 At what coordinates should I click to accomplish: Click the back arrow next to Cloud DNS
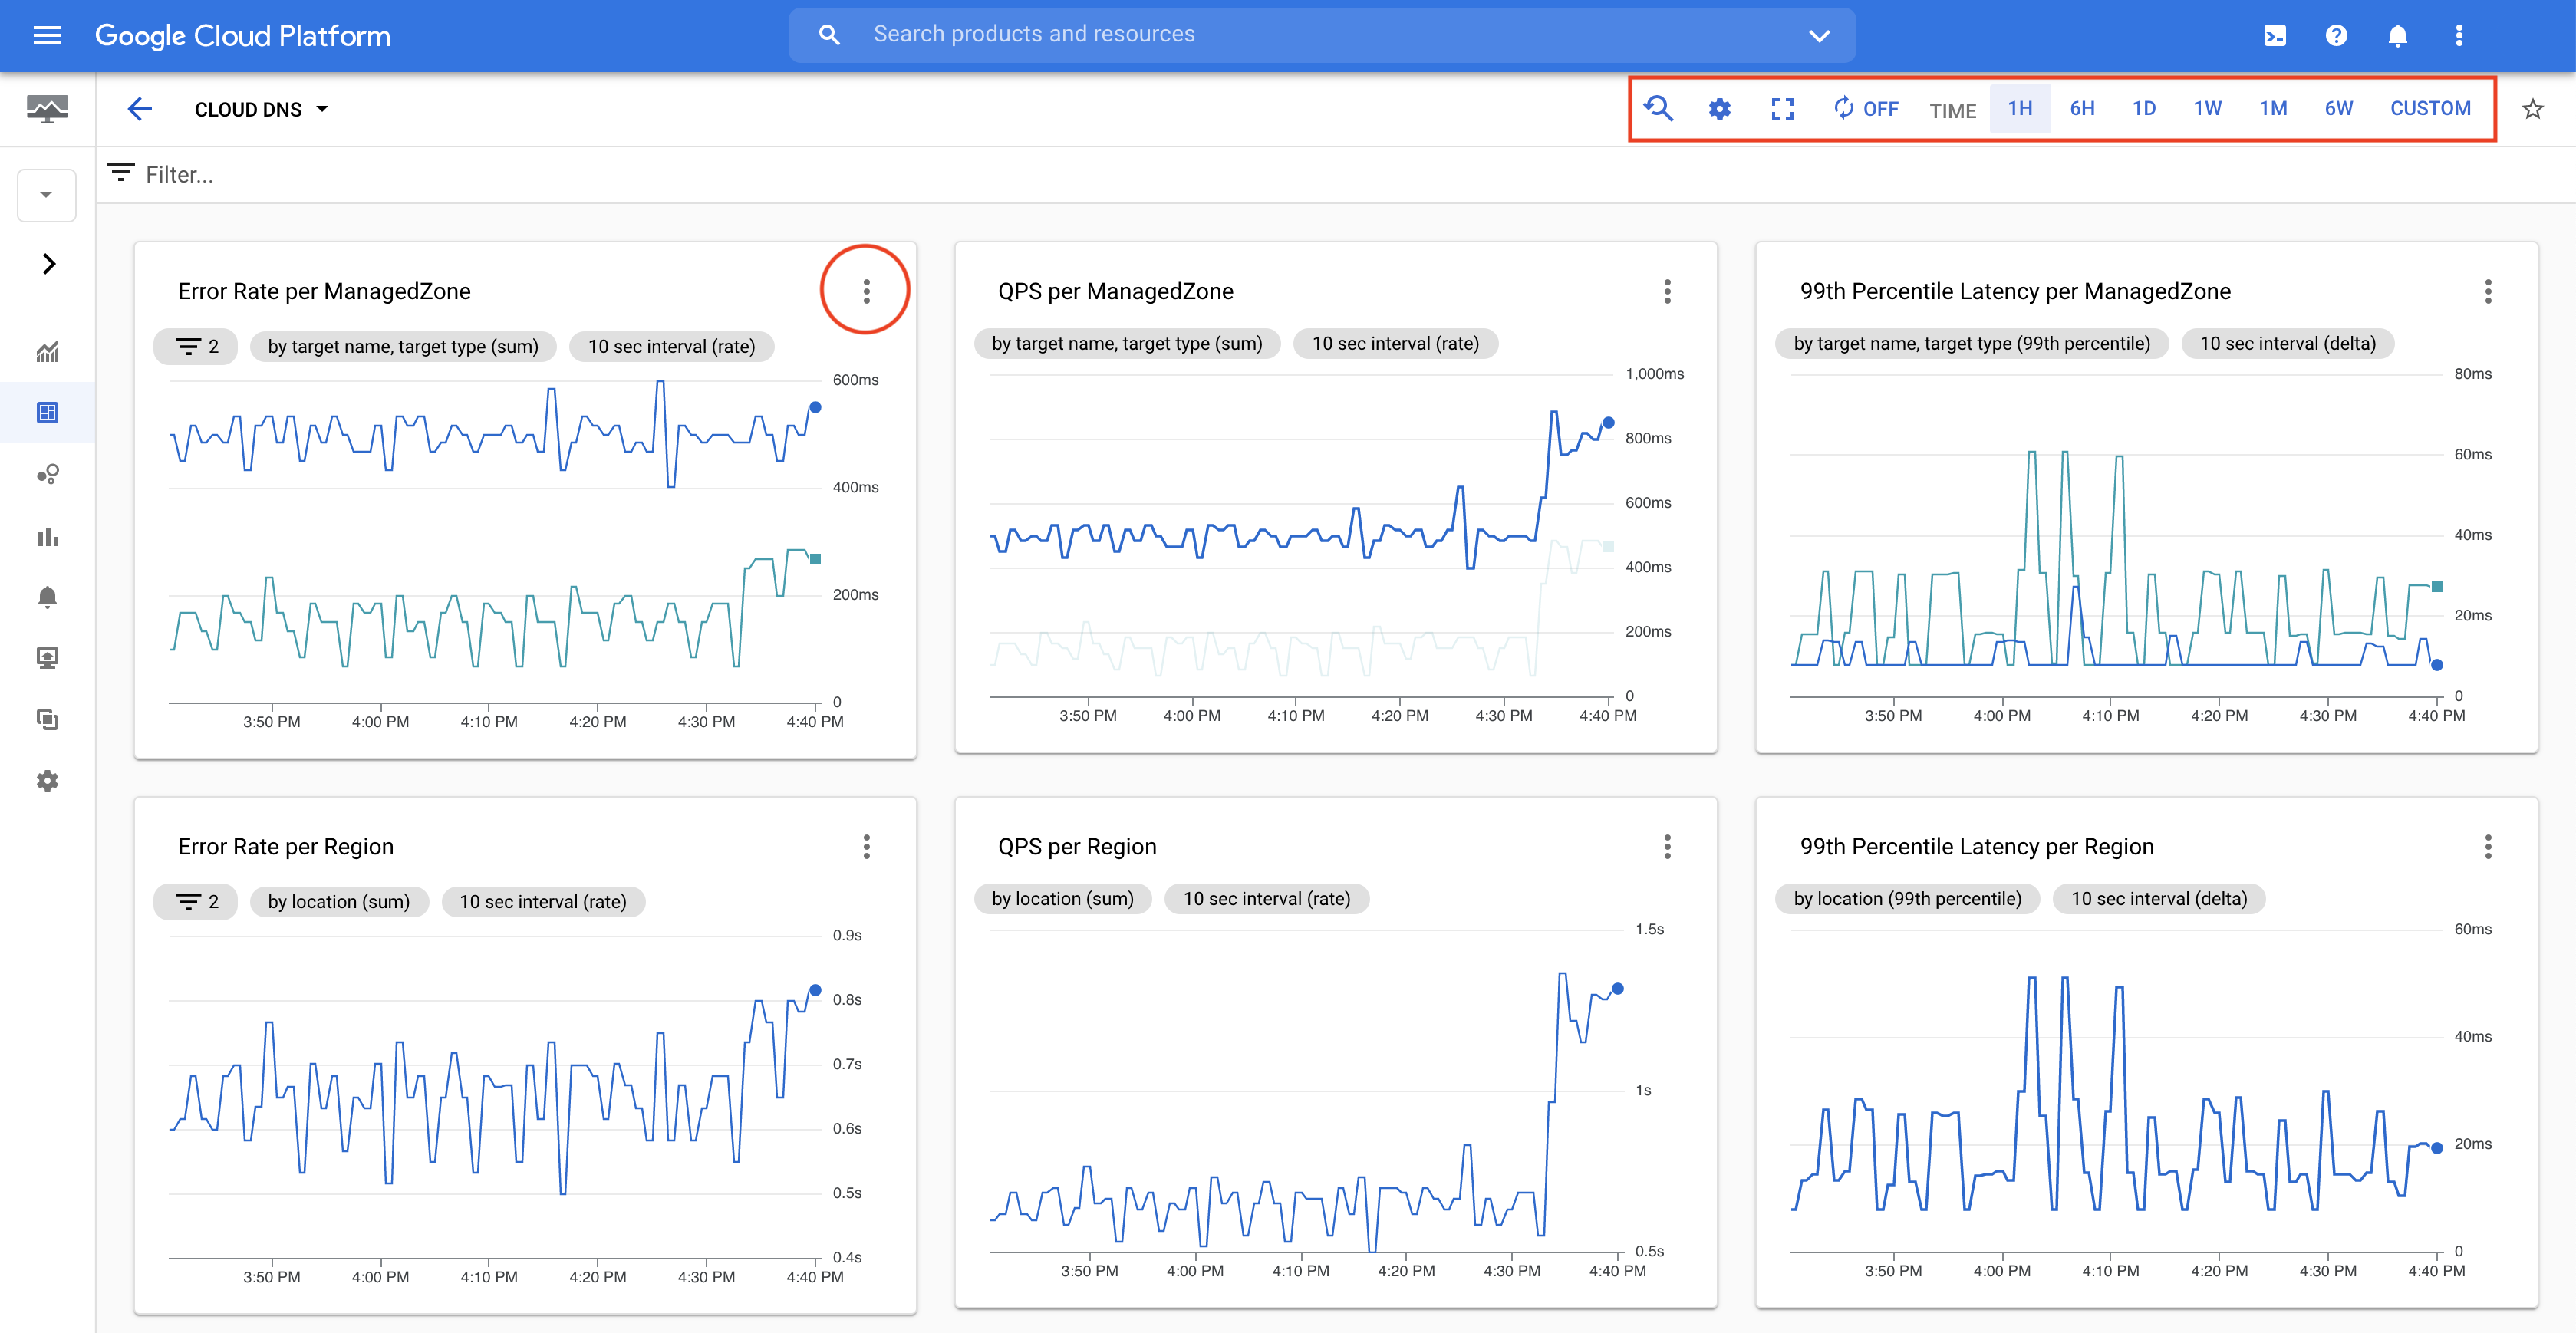pyautogui.click(x=140, y=109)
